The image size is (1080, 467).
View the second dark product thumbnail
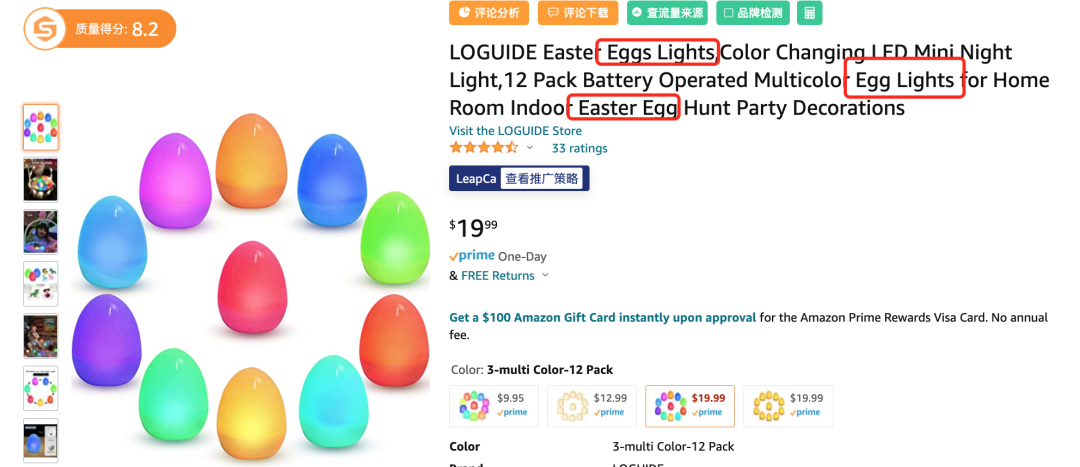coord(41,179)
